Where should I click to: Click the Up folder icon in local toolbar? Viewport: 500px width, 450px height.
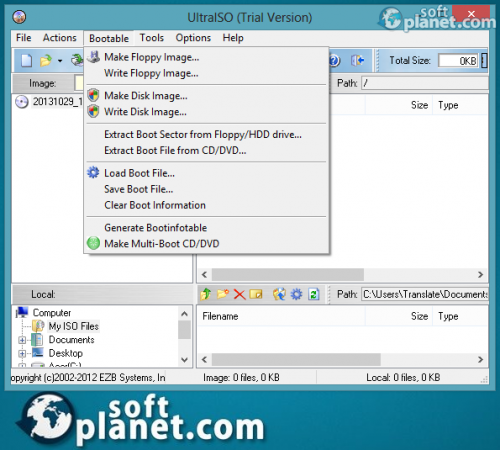tap(206, 294)
